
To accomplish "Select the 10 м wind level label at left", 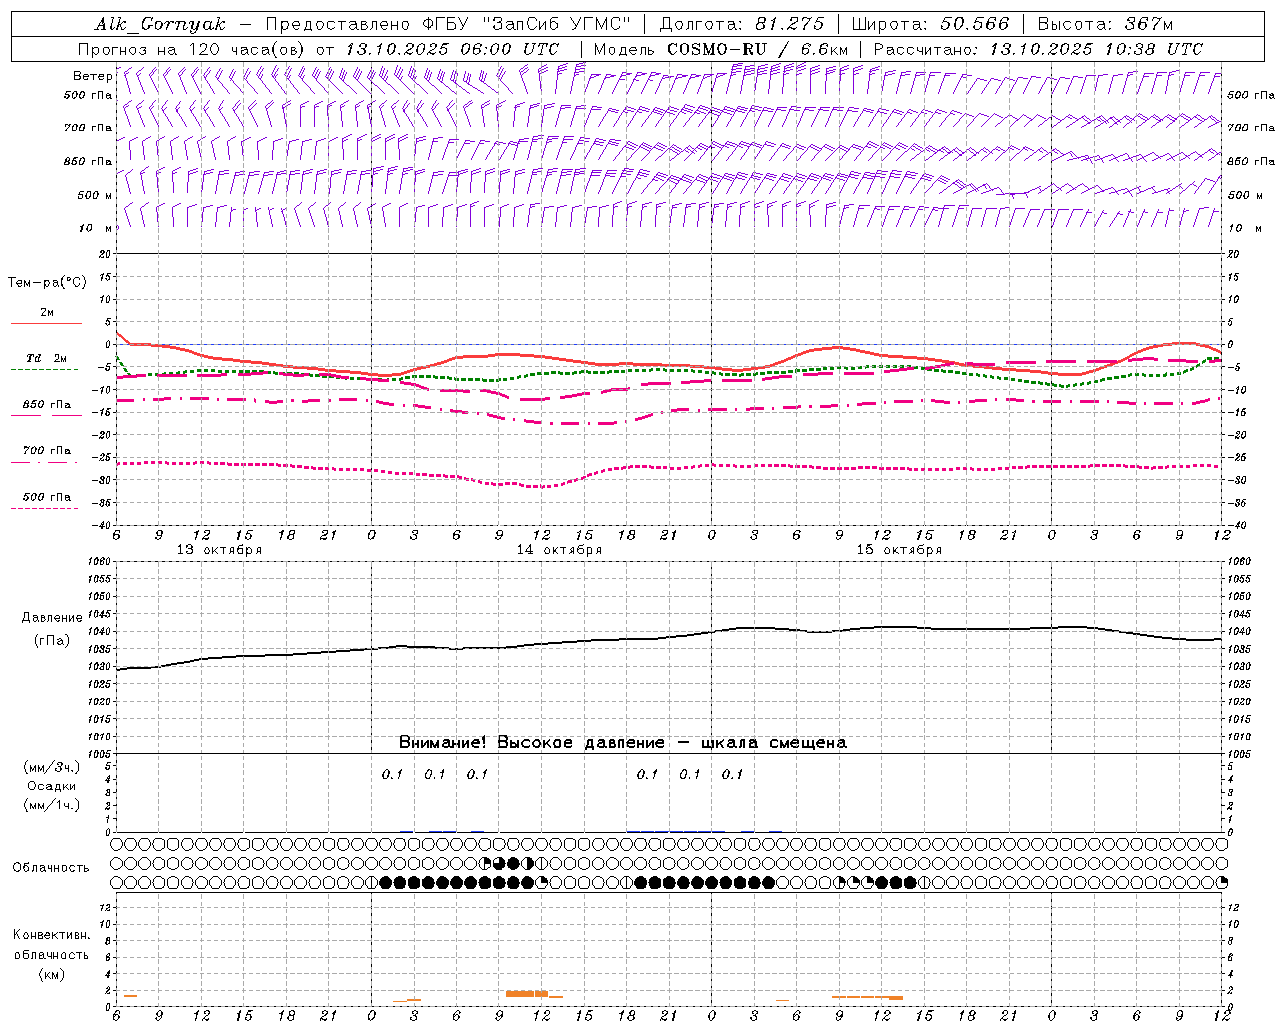I will [96, 228].
